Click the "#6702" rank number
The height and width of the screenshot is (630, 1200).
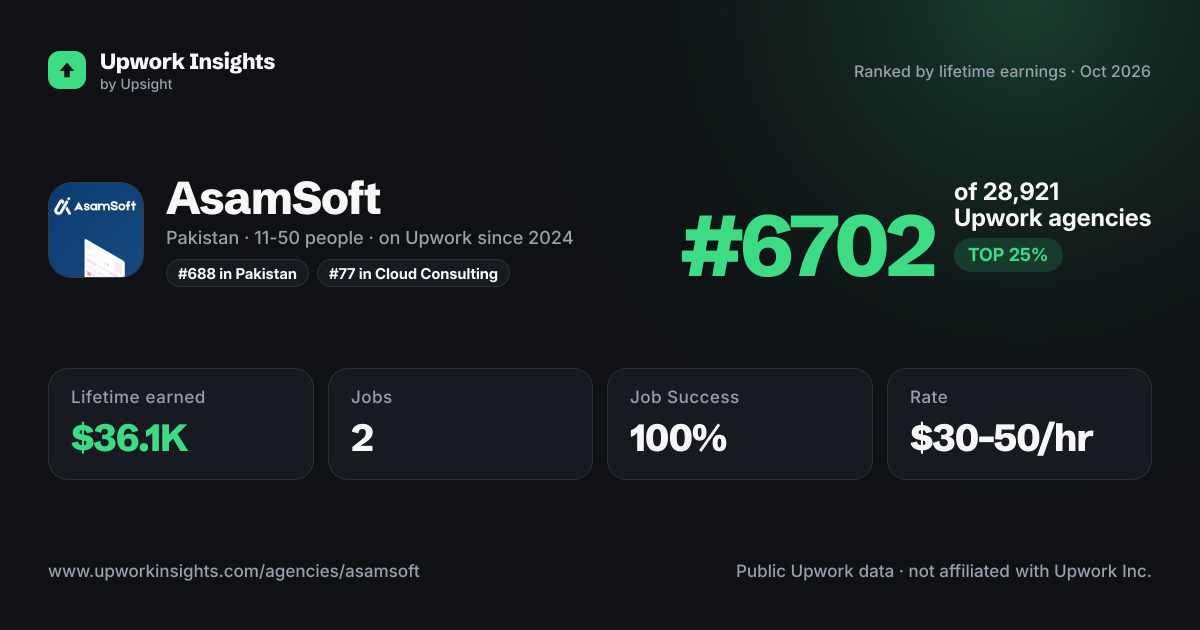pyautogui.click(x=808, y=248)
